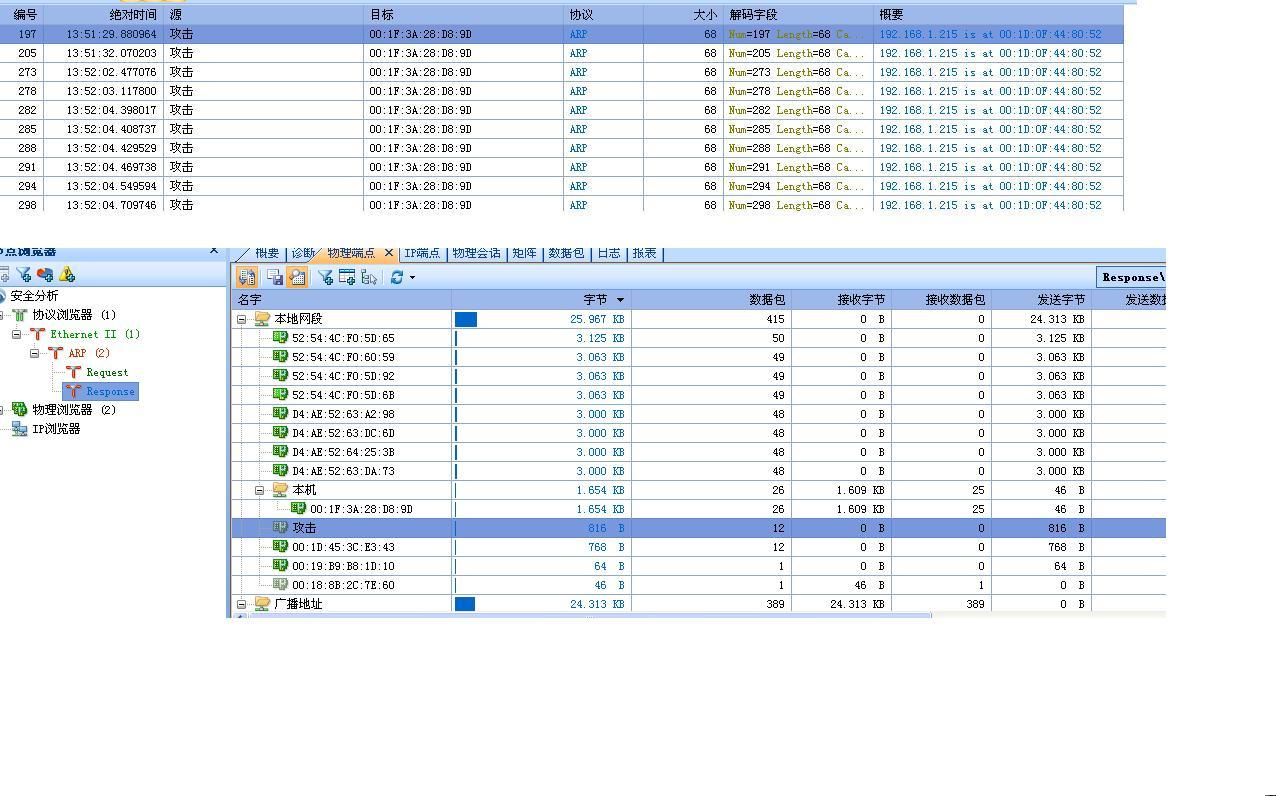The height and width of the screenshot is (800, 1280).
Task: Click the save/export disk icon in endpoint toolbar
Action: [275, 278]
